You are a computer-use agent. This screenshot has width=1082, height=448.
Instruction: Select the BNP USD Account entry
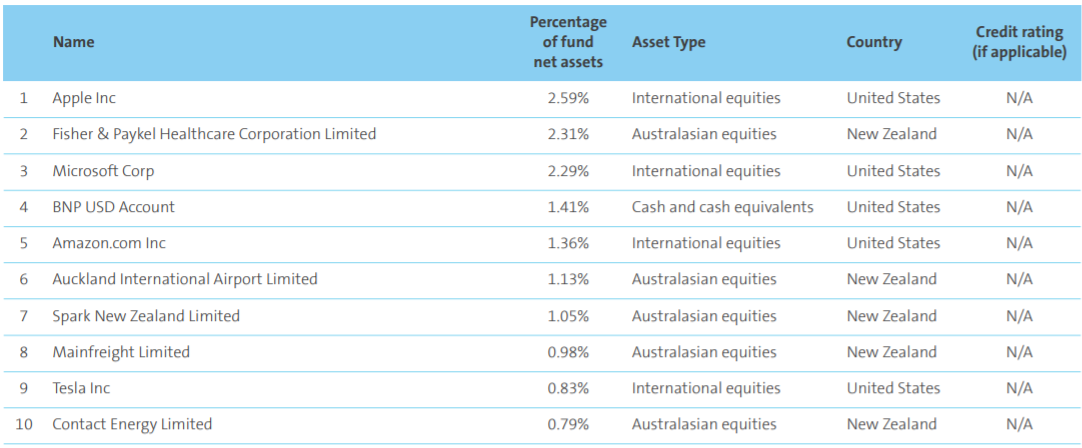pos(113,207)
